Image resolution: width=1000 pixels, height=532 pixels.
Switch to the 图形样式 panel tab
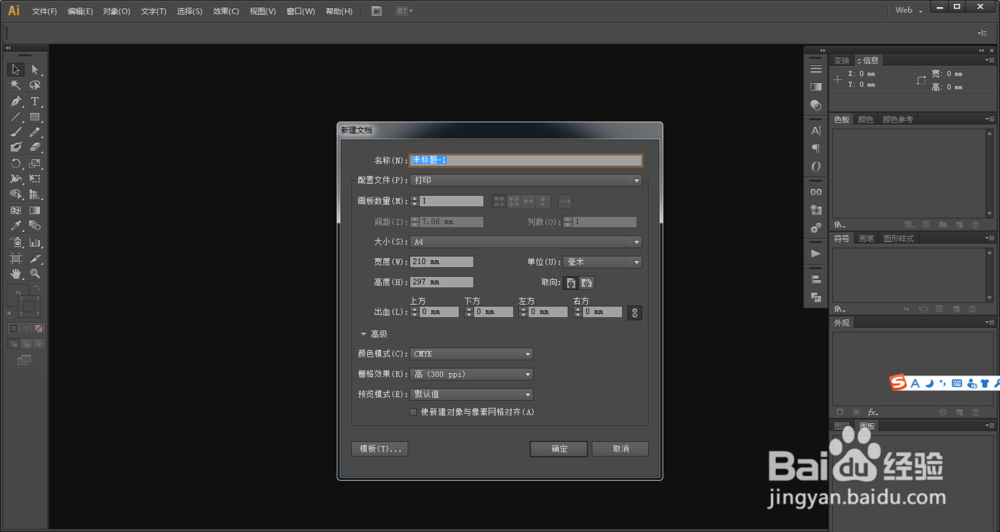click(899, 239)
